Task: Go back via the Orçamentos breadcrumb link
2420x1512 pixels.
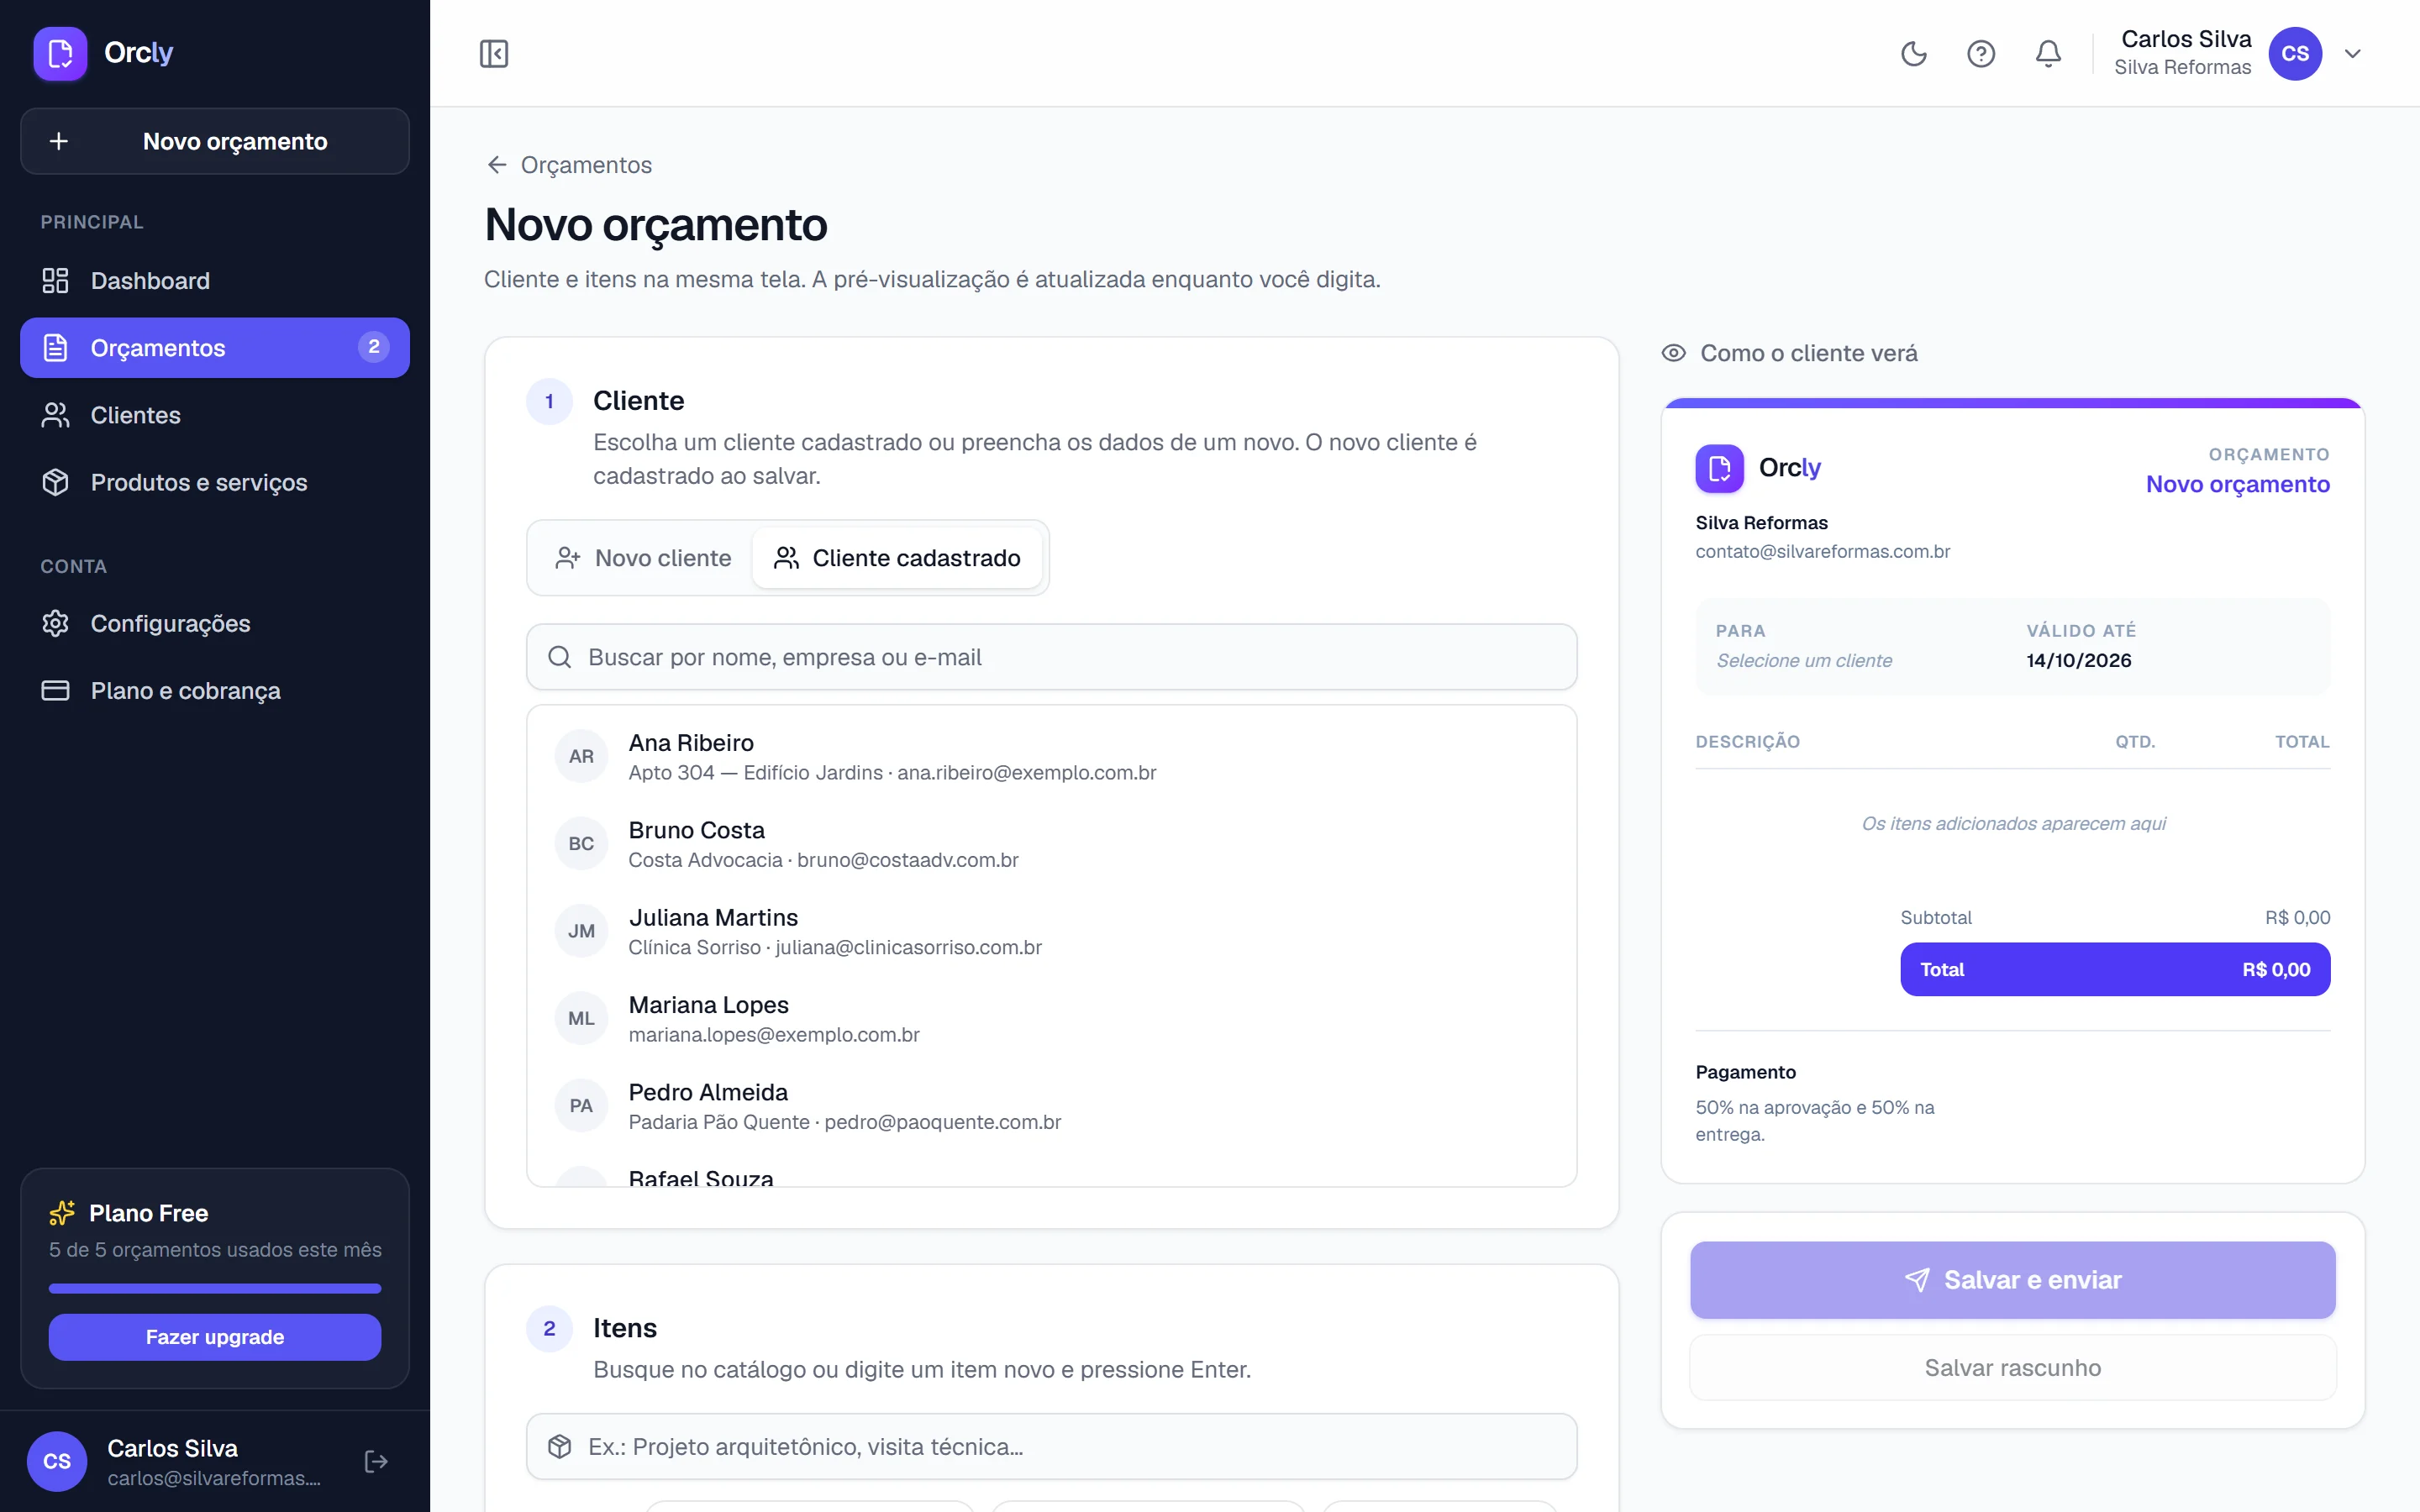Action: (569, 165)
